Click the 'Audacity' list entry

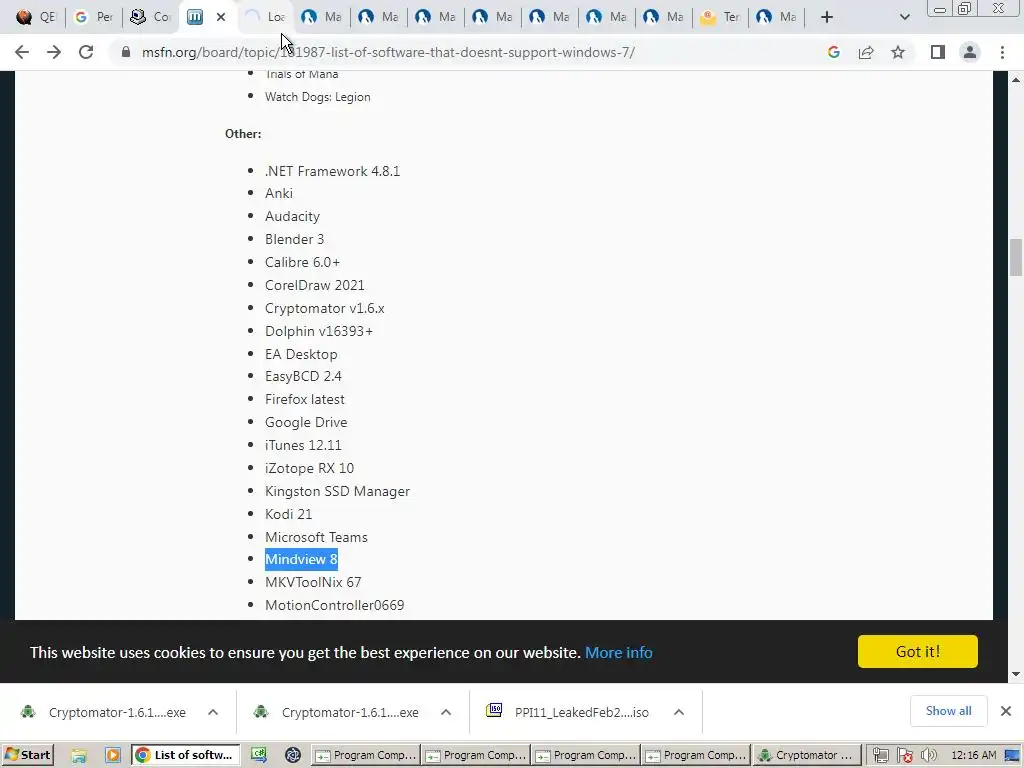tap(292, 216)
